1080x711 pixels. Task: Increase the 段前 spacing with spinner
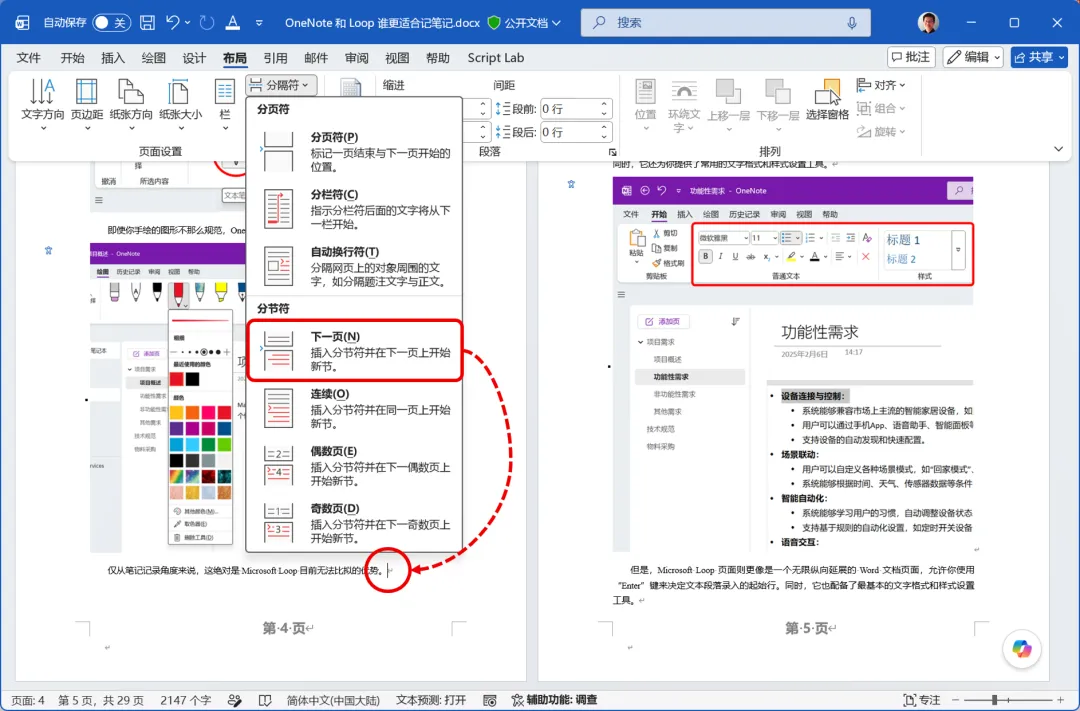(x=604, y=104)
